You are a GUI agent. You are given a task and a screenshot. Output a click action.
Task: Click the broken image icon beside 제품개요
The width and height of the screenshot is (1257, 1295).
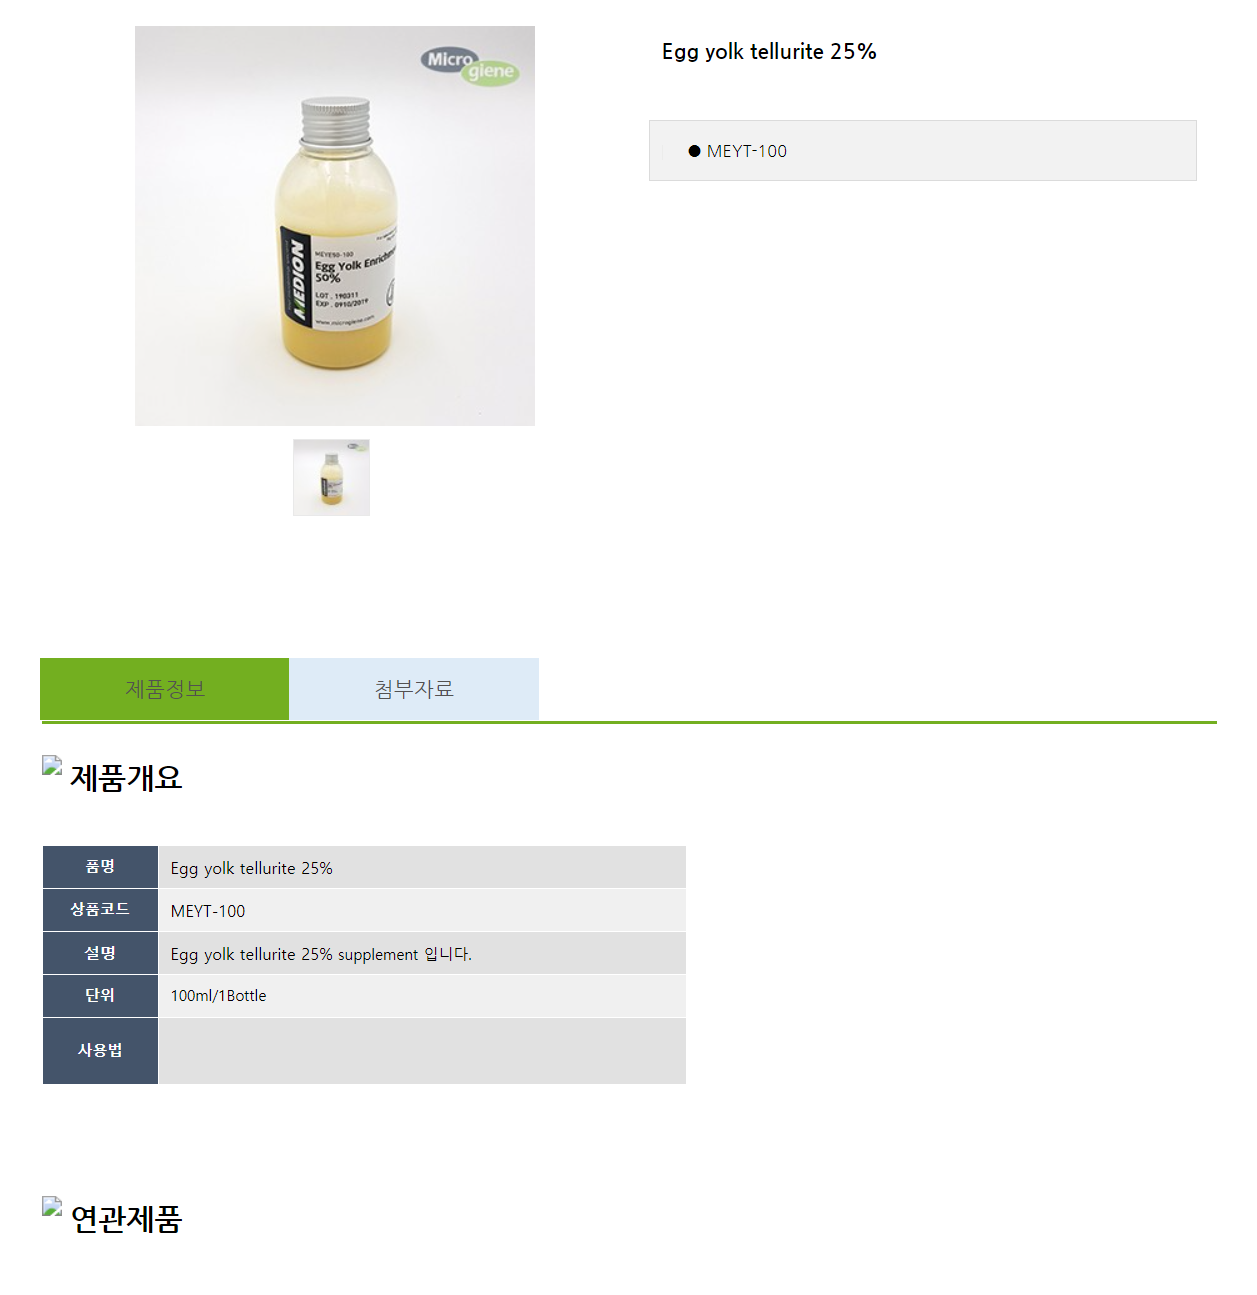(x=52, y=766)
